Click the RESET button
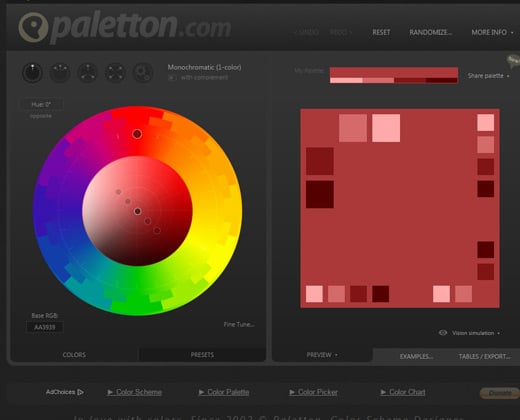 (x=381, y=32)
